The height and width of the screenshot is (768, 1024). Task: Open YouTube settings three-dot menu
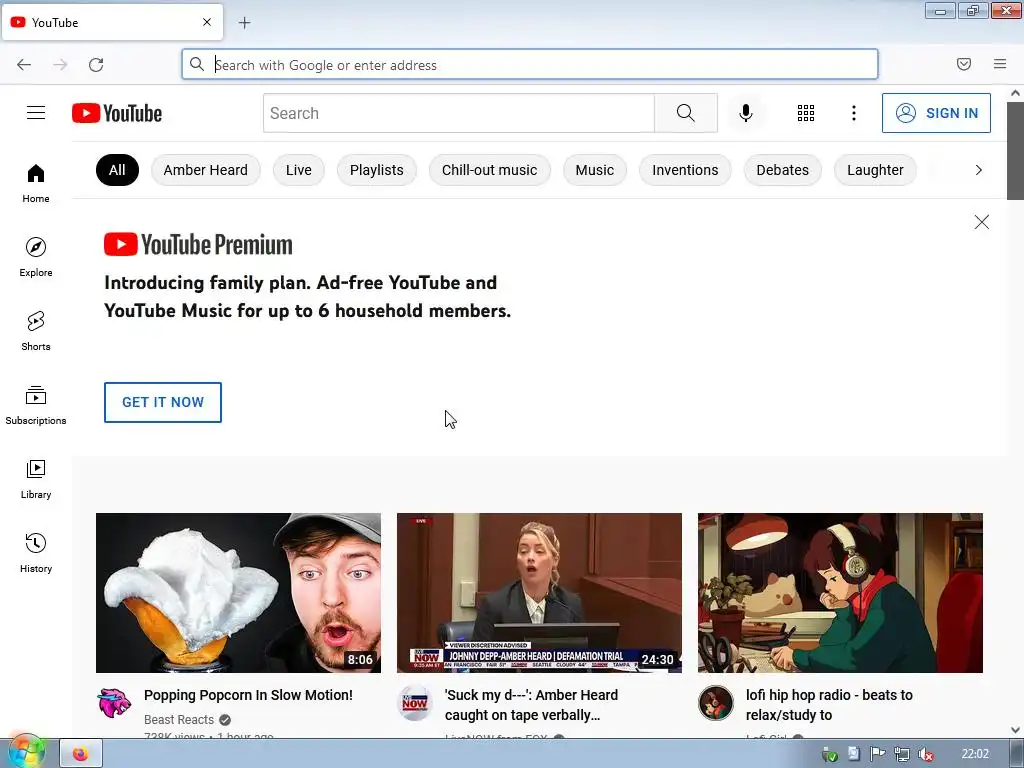click(x=854, y=113)
